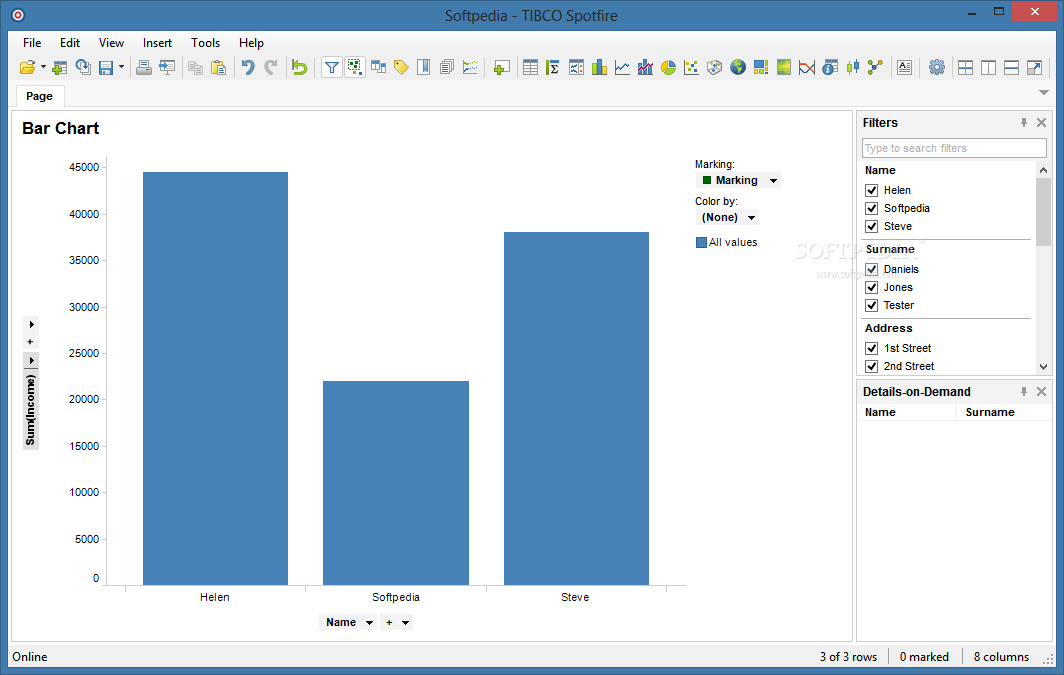This screenshot has height=675, width=1064.
Task: Click the Reload Data toolbar icon
Action: pos(83,67)
